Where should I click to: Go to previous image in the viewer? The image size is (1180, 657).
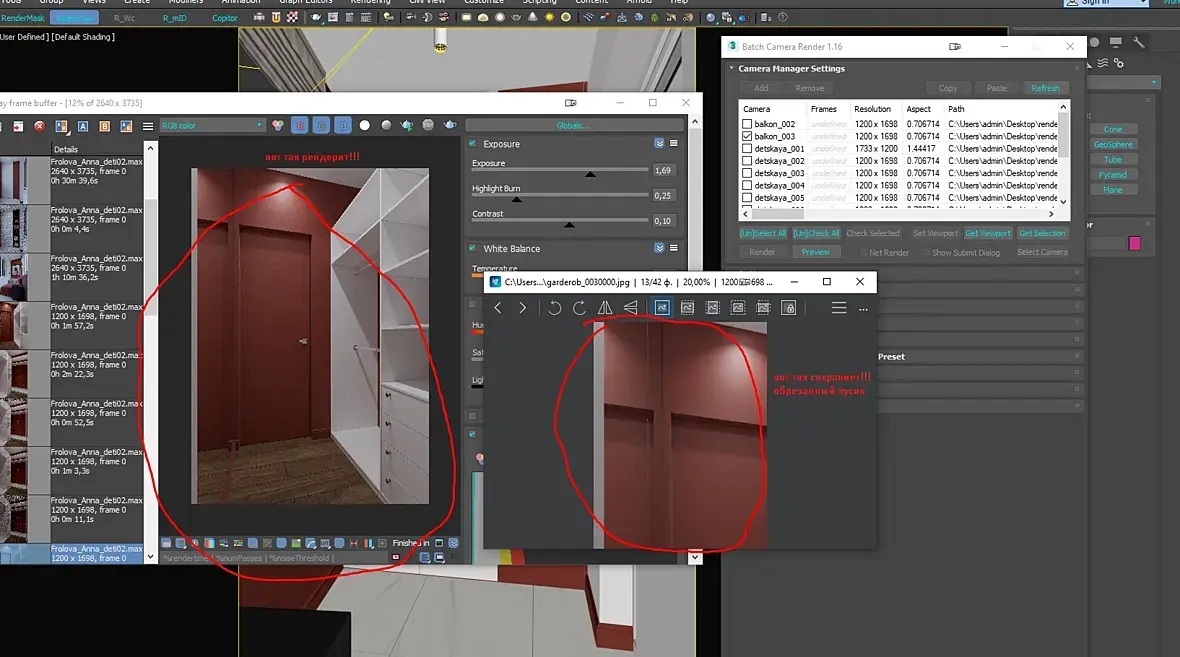pyautogui.click(x=497, y=308)
